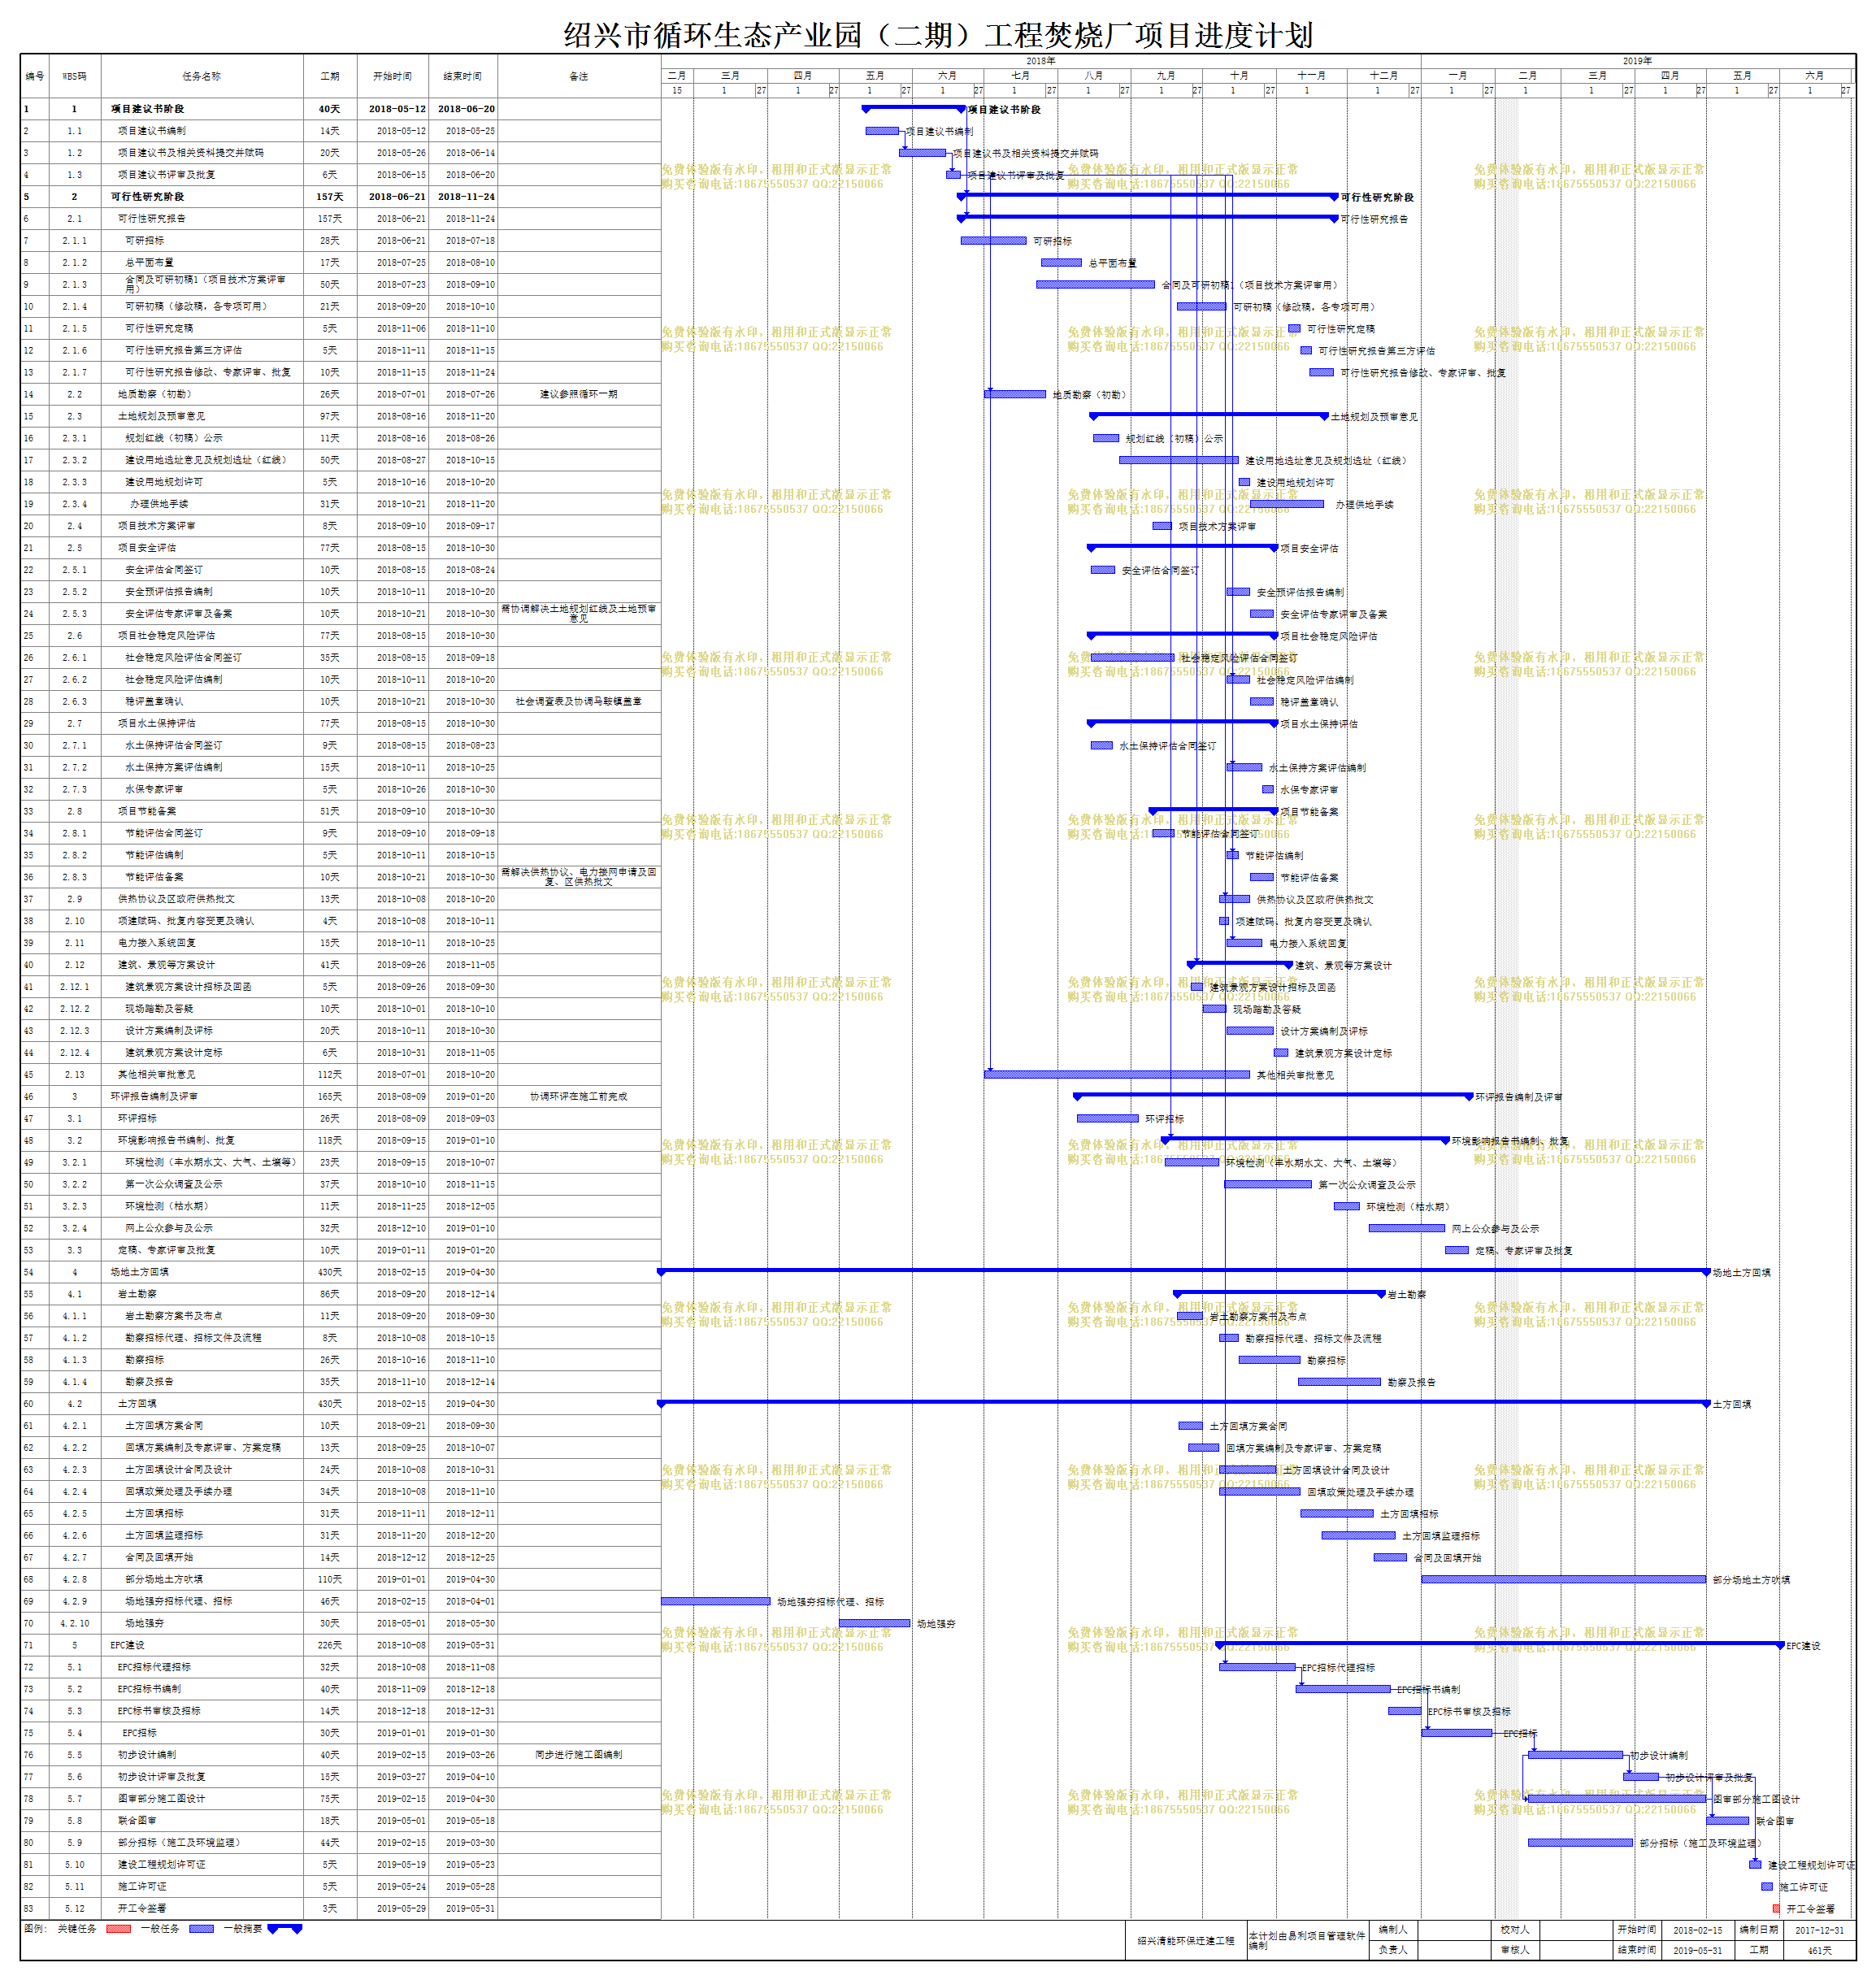Click the footer 编制日期 value 2017-12-31
Screen dimensions: 1876x1980
tap(1819, 1931)
